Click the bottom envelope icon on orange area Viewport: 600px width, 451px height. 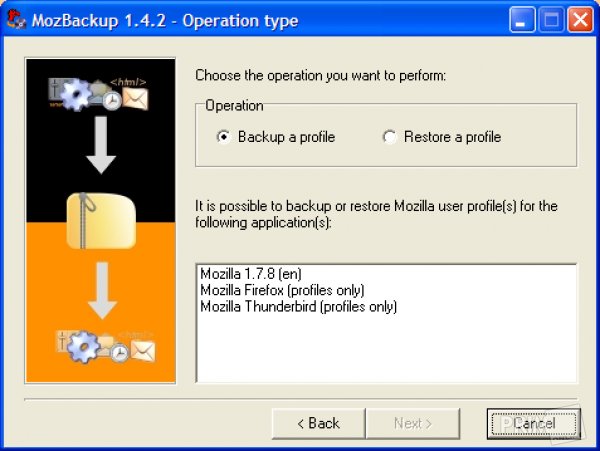(x=143, y=351)
